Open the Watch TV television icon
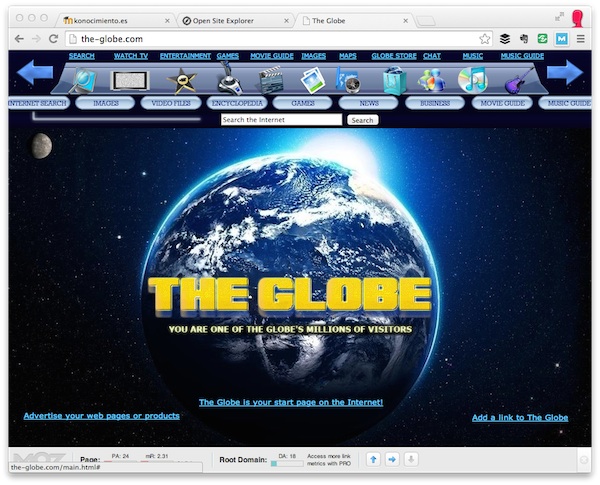 coord(130,81)
